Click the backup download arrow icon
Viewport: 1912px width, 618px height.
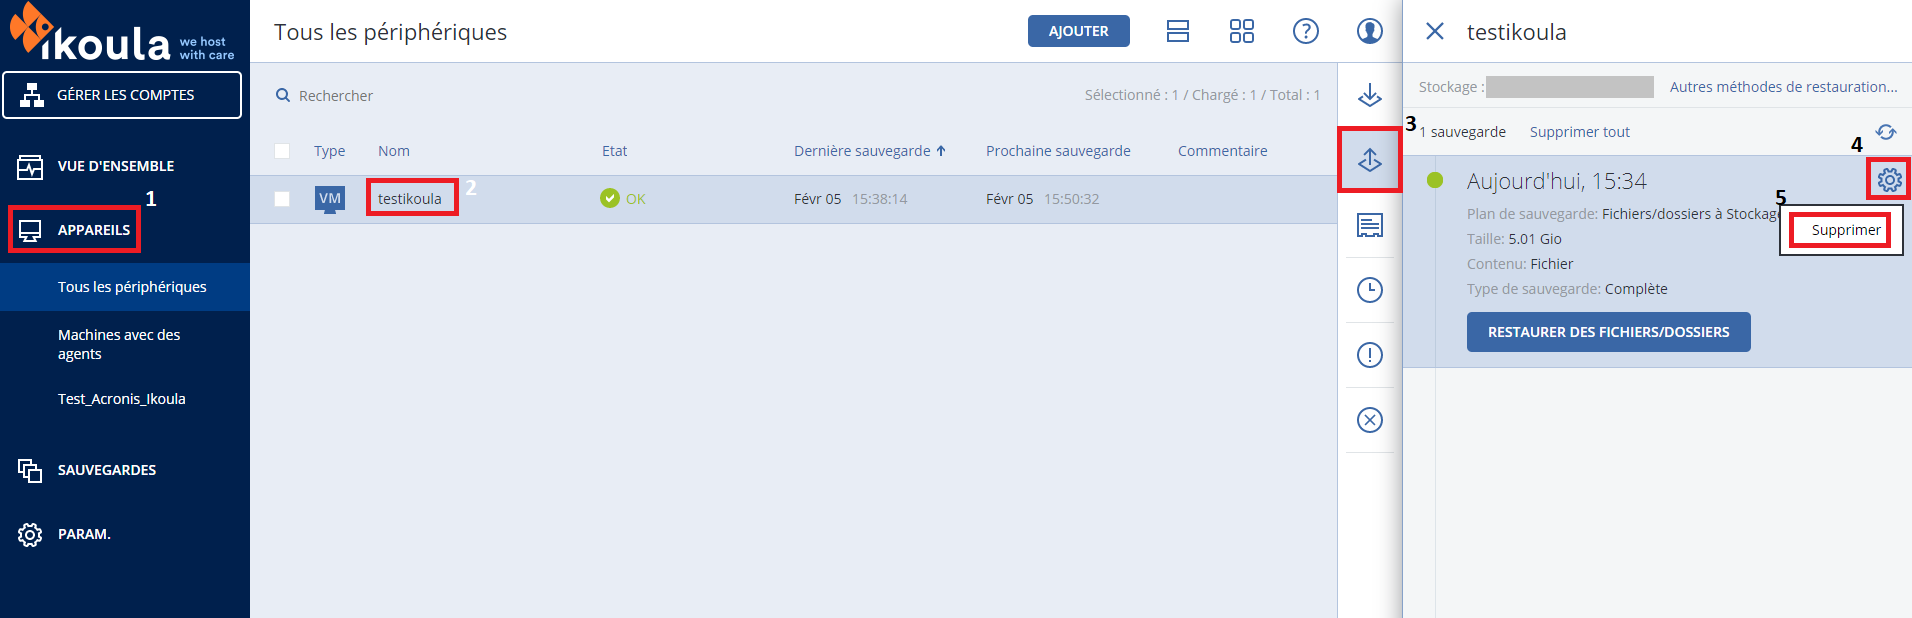(x=1370, y=95)
